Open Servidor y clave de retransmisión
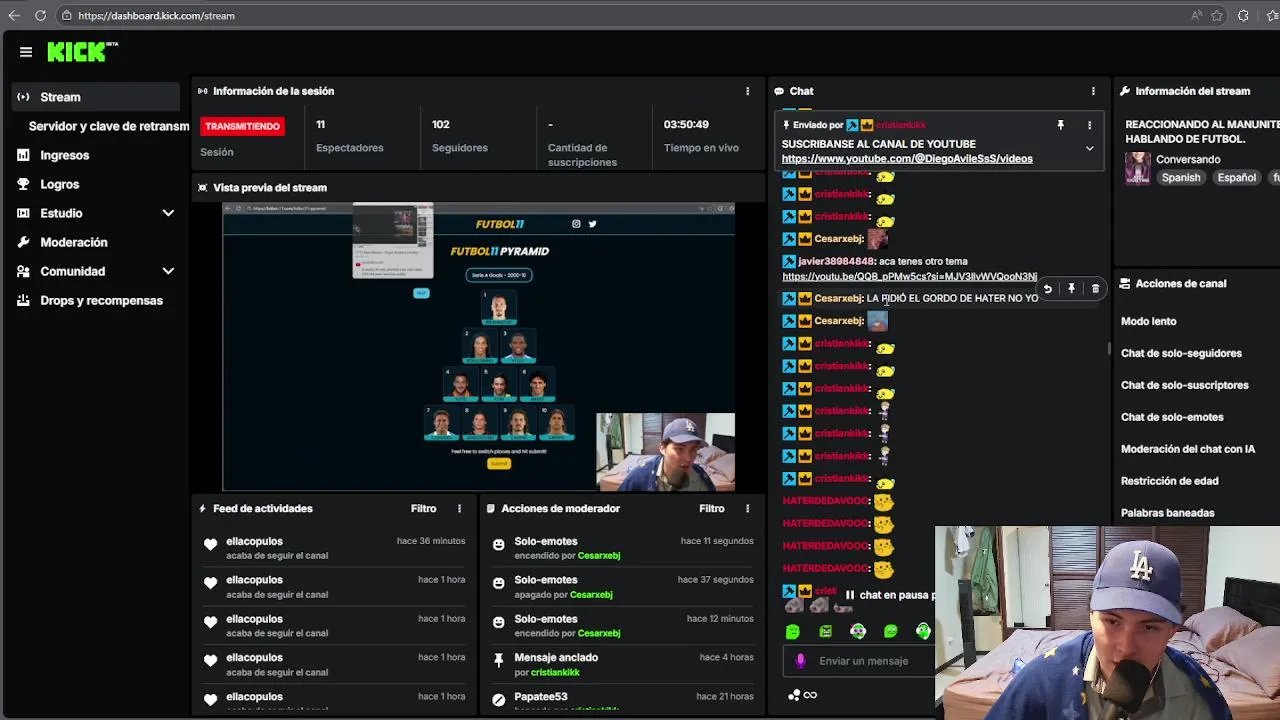Viewport: 1280px width, 720px height. pos(108,126)
